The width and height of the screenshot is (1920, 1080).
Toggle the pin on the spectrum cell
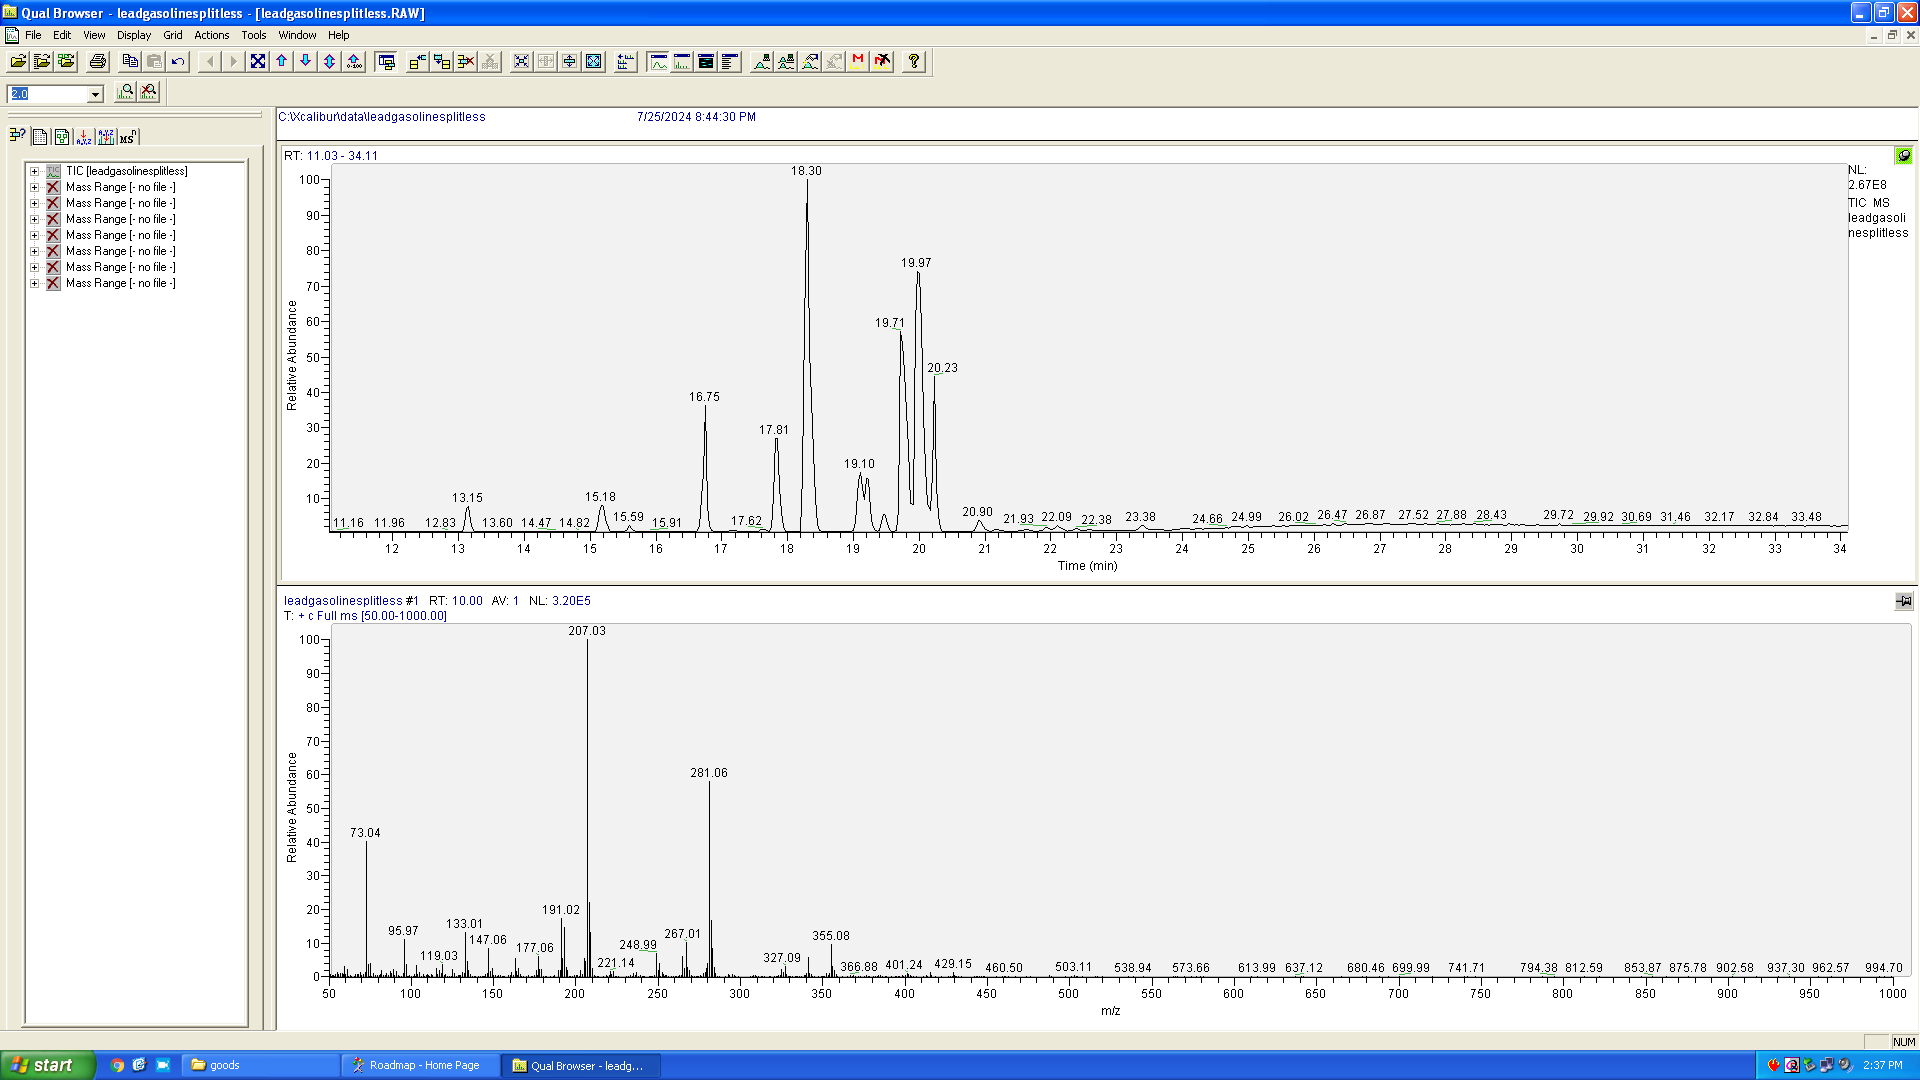click(x=1903, y=601)
